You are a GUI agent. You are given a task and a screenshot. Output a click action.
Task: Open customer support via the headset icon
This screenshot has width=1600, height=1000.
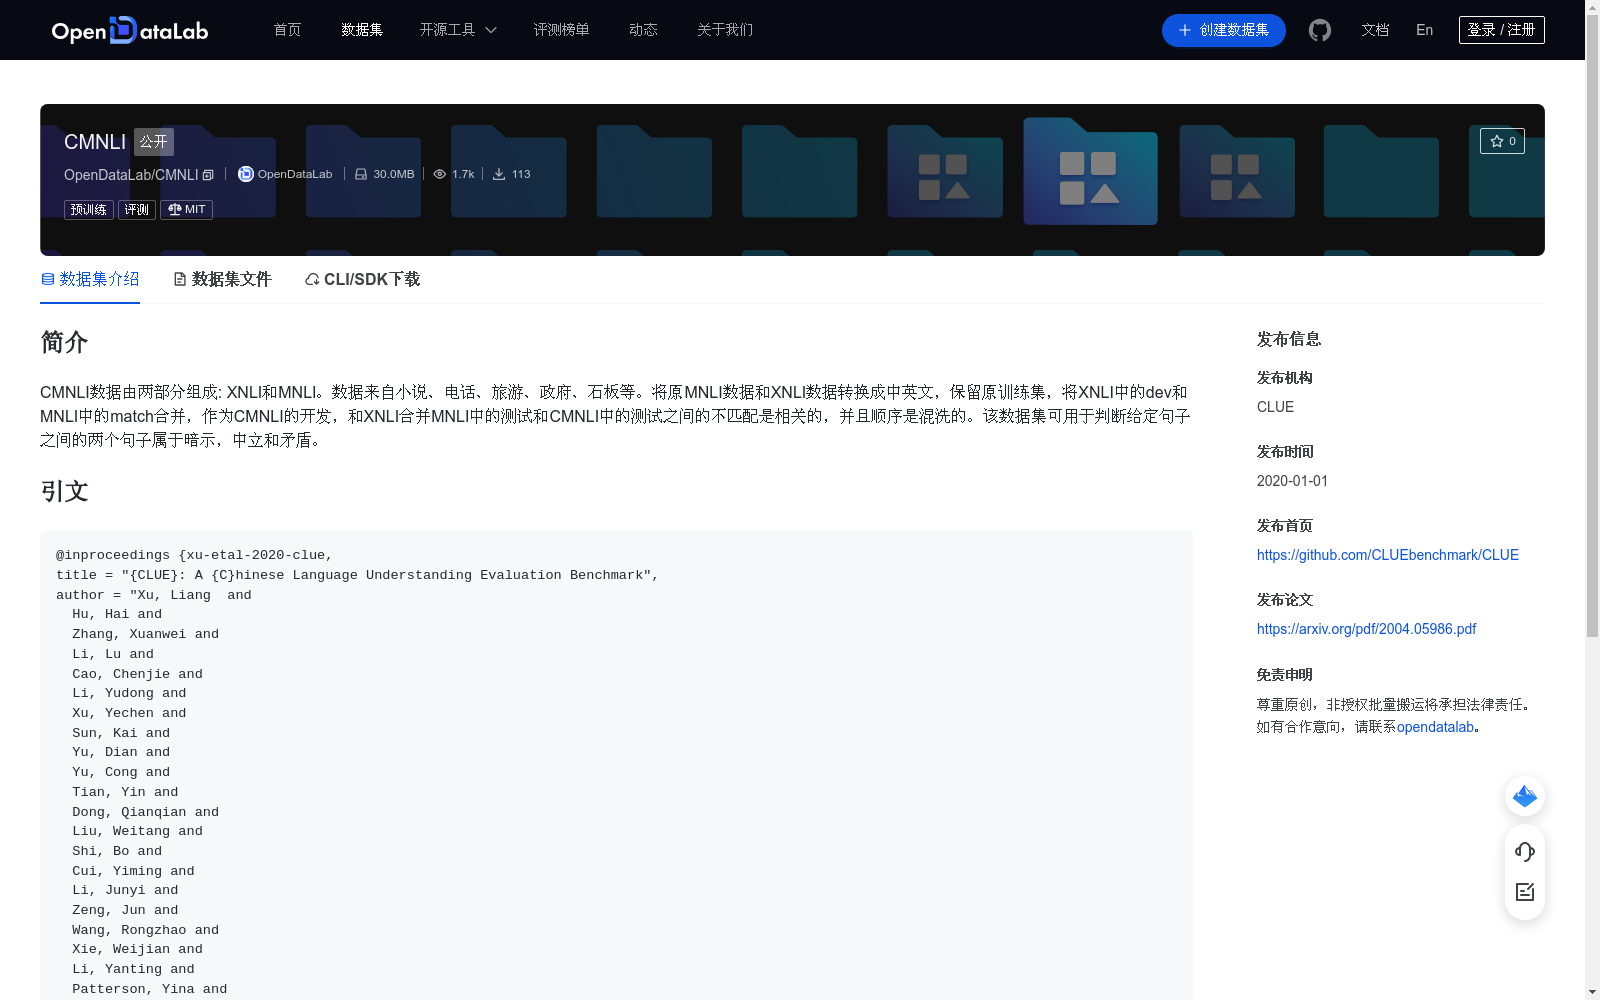[x=1524, y=852]
